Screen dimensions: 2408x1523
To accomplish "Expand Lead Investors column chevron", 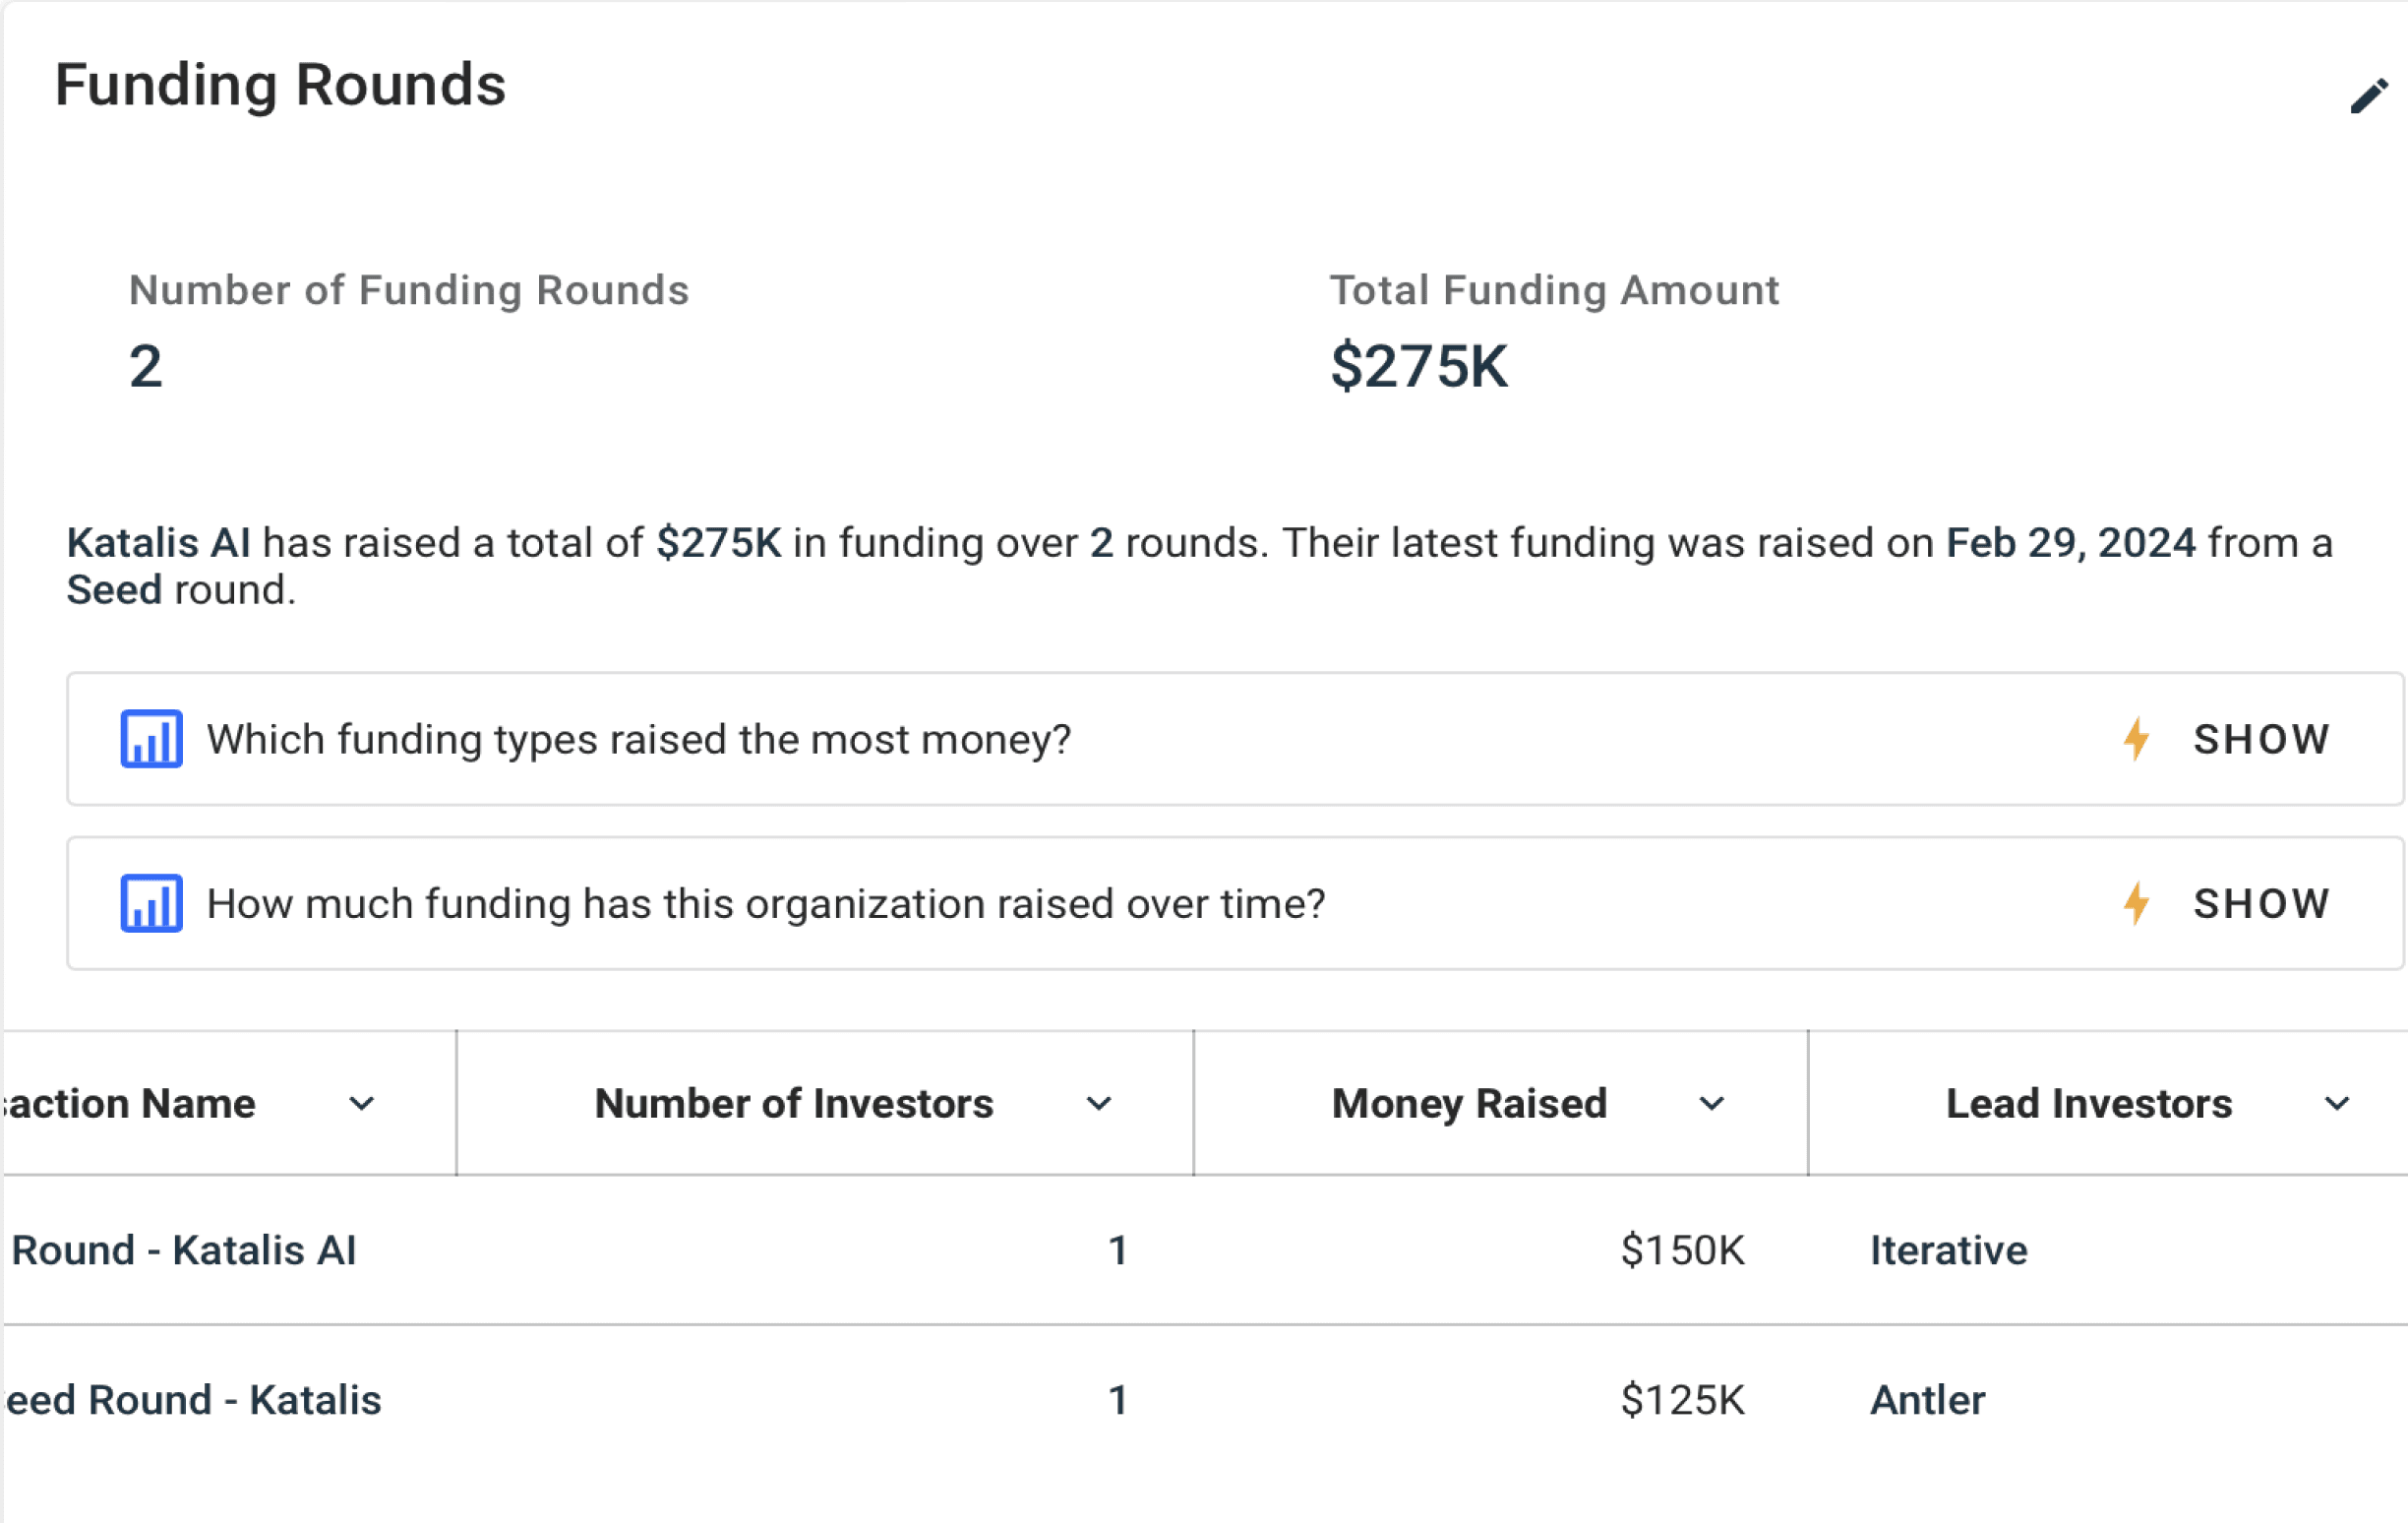I will pyautogui.click(x=2336, y=1104).
